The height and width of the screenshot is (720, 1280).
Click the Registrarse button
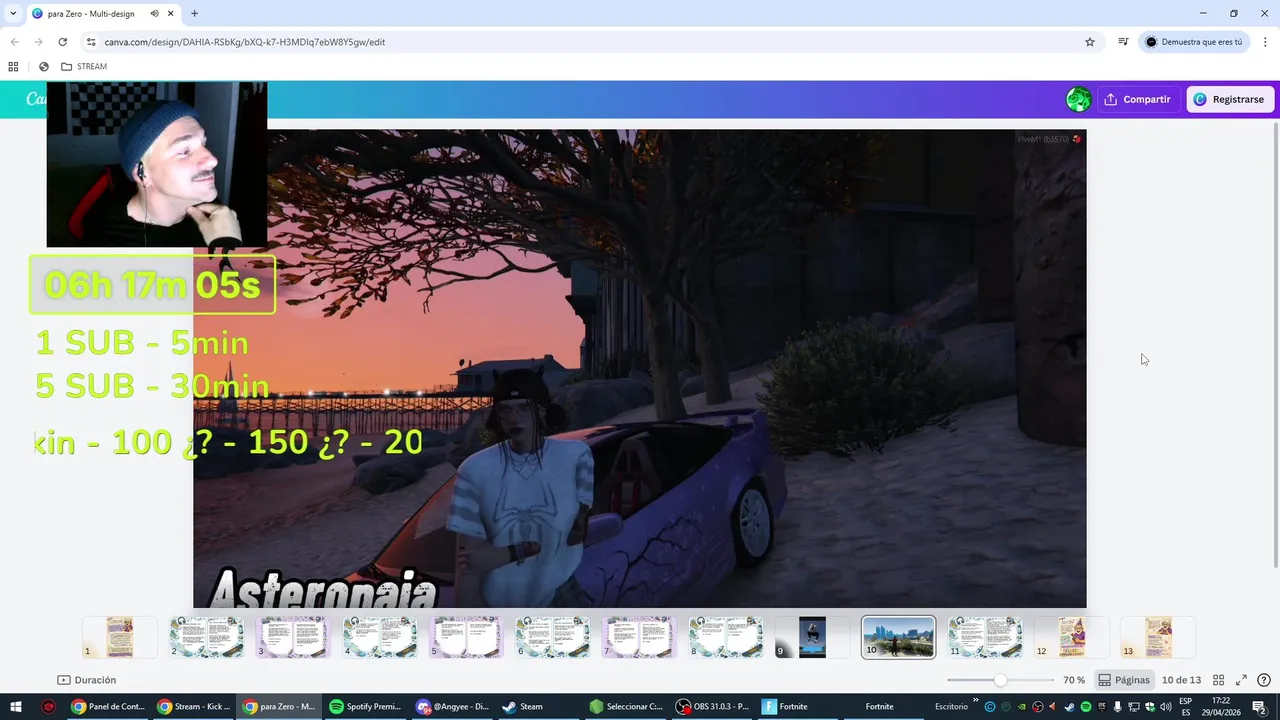tap(1229, 99)
